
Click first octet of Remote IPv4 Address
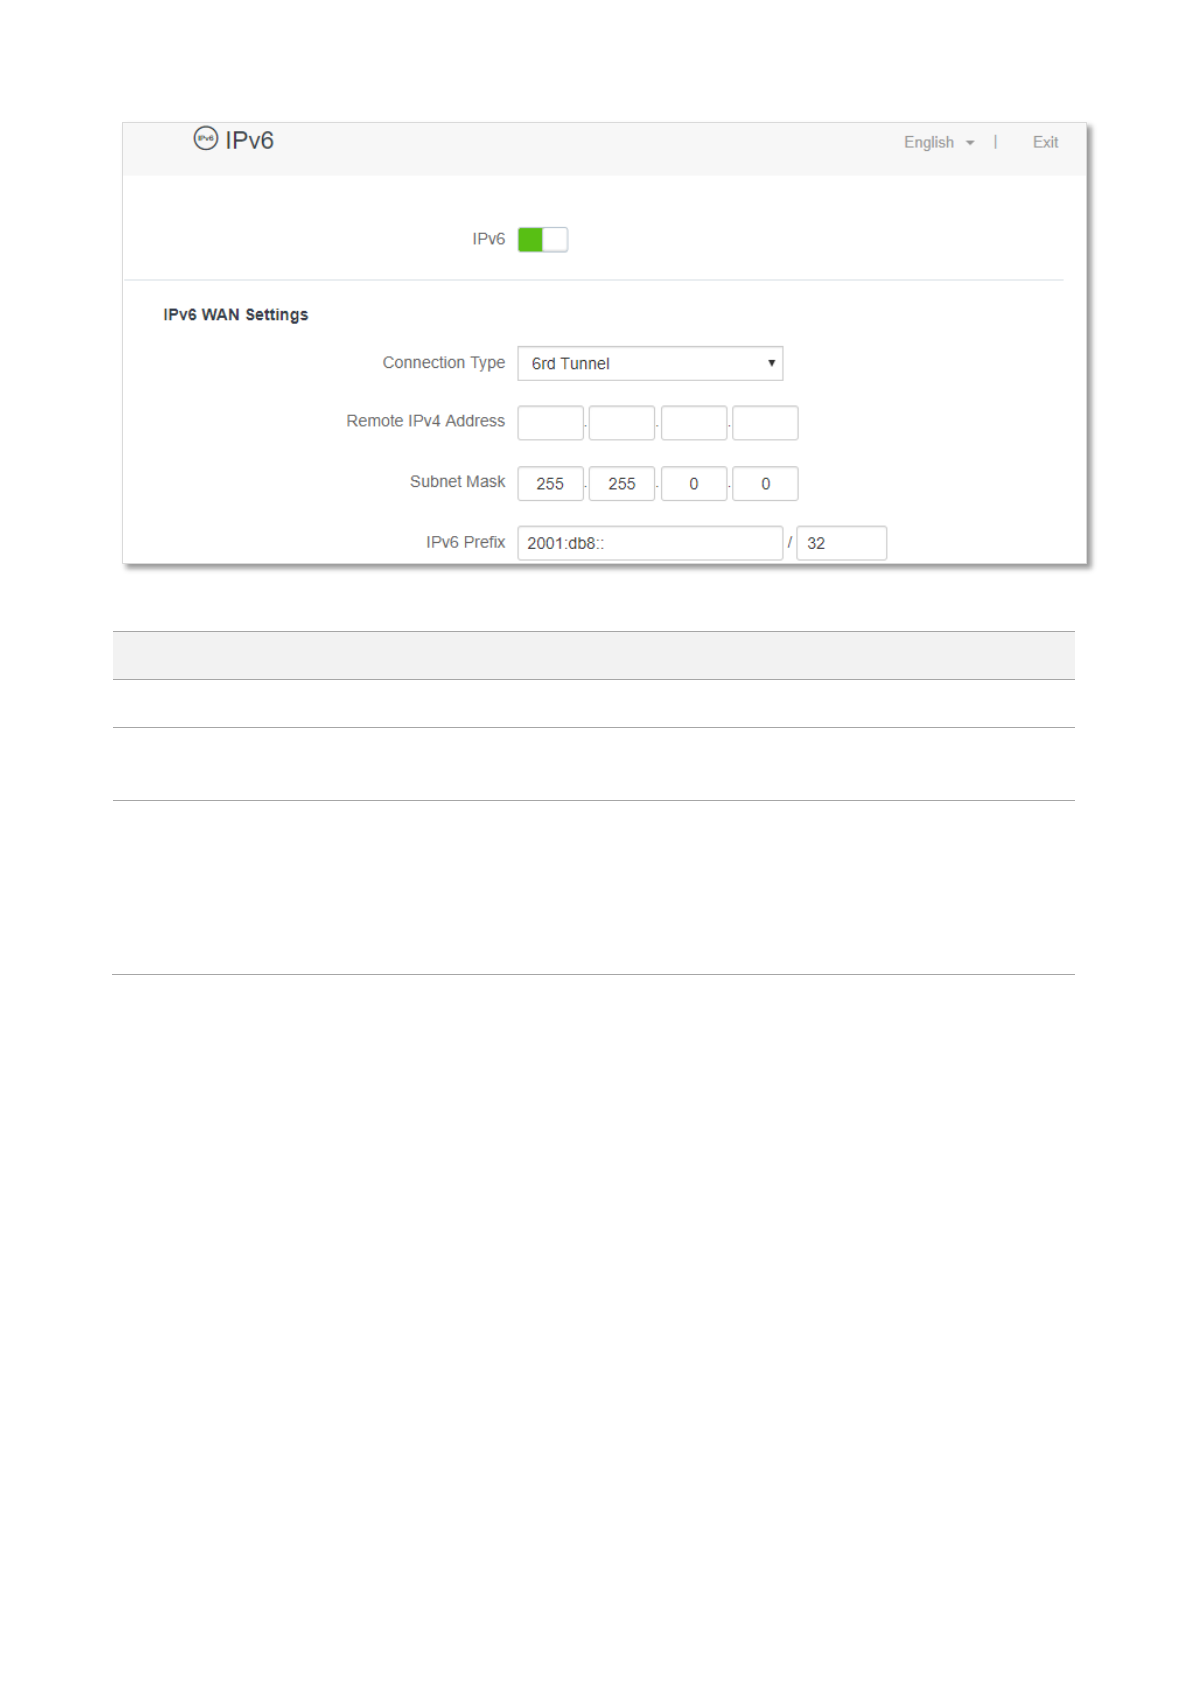[x=550, y=423]
